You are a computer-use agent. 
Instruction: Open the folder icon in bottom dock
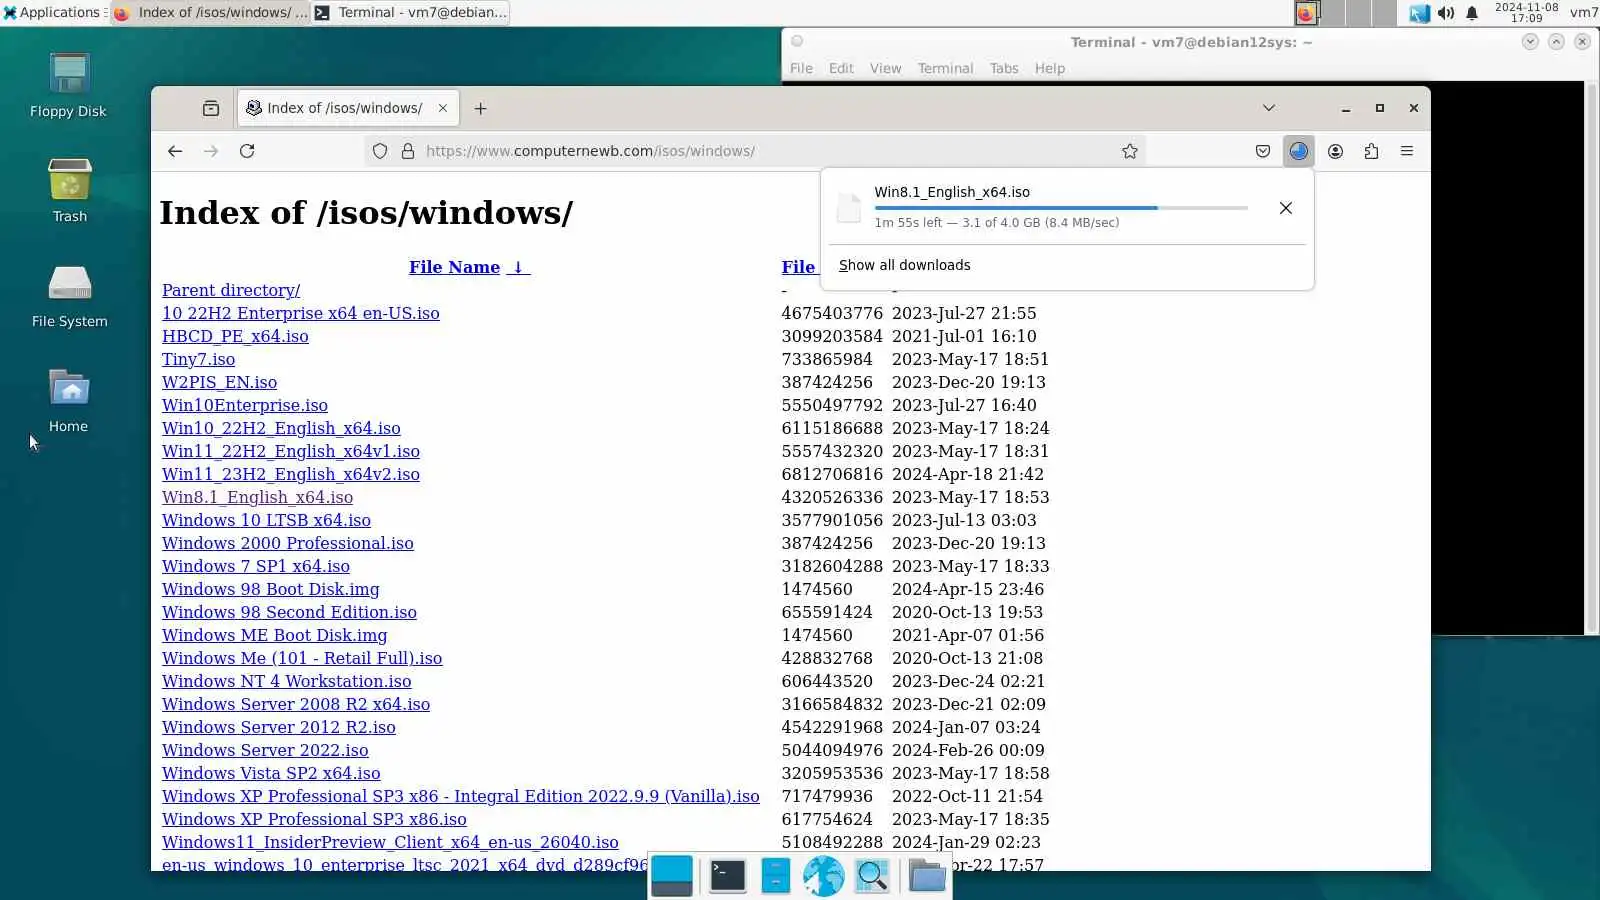pos(927,876)
